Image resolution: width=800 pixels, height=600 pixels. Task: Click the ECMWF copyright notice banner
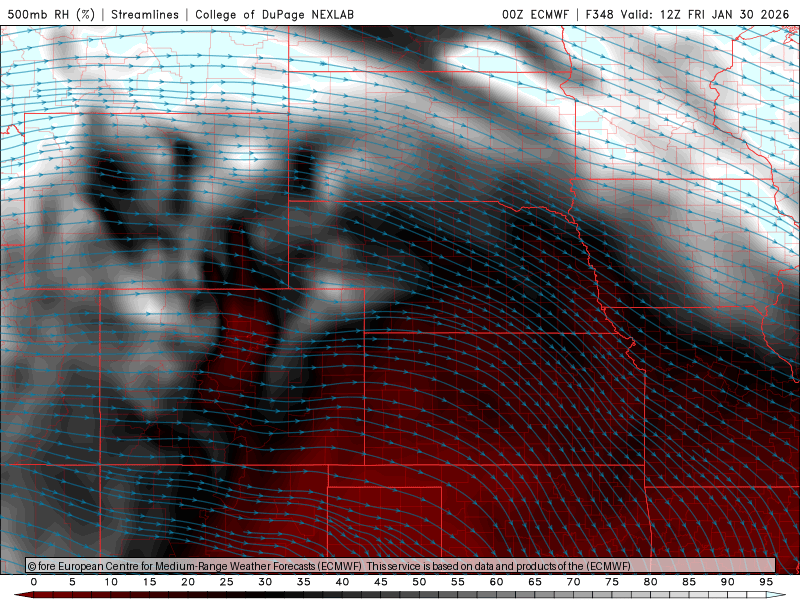401,565
